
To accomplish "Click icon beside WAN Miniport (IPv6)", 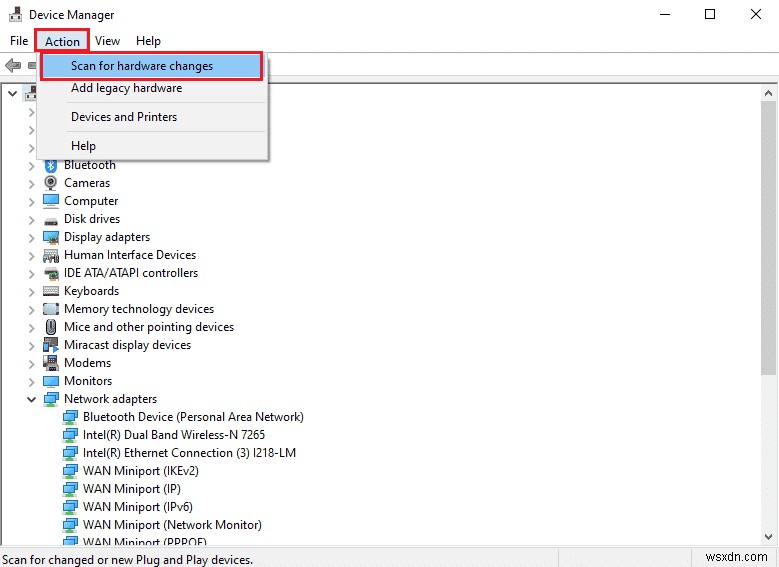I will [x=70, y=507].
